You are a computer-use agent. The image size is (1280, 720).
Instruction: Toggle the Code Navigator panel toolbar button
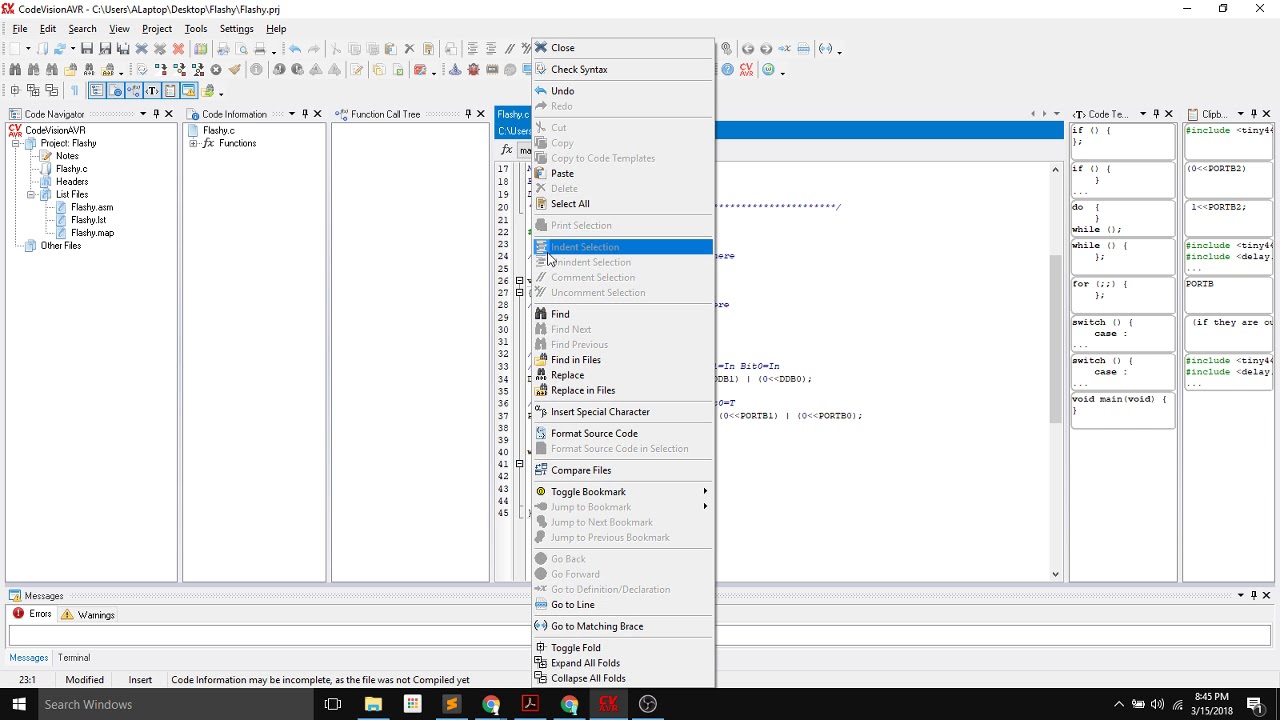coord(96,91)
